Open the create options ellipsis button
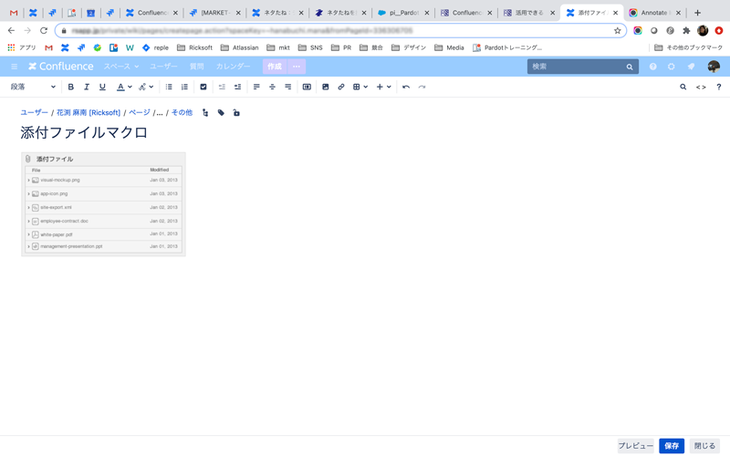 tap(297, 67)
